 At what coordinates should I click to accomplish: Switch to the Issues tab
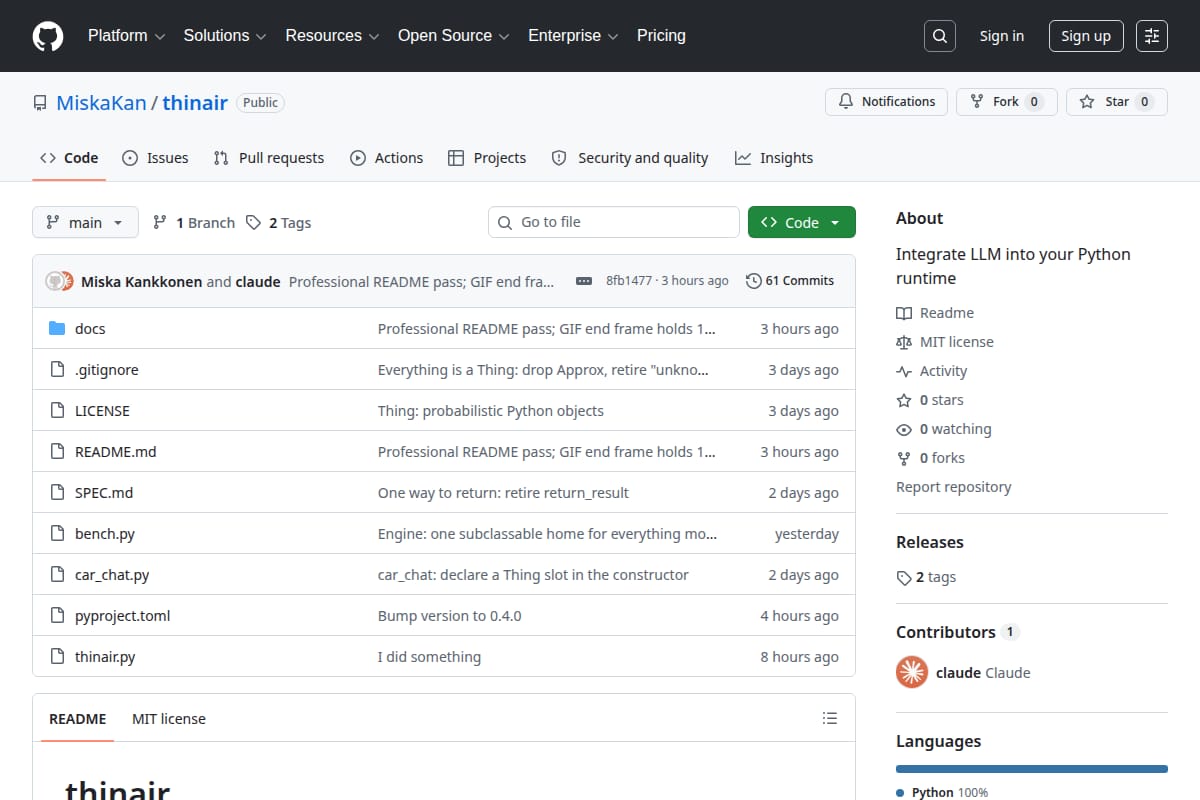pyautogui.click(x=155, y=158)
